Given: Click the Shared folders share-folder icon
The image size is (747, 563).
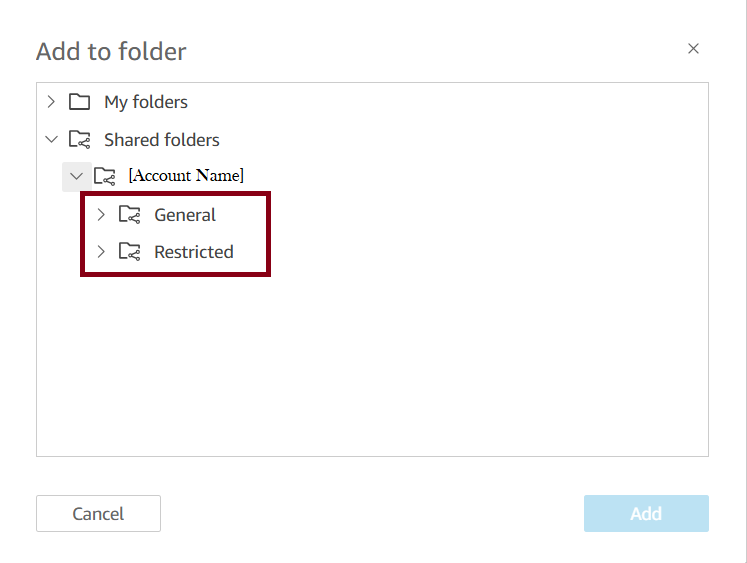Looking at the screenshot, I should tap(79, 140).
